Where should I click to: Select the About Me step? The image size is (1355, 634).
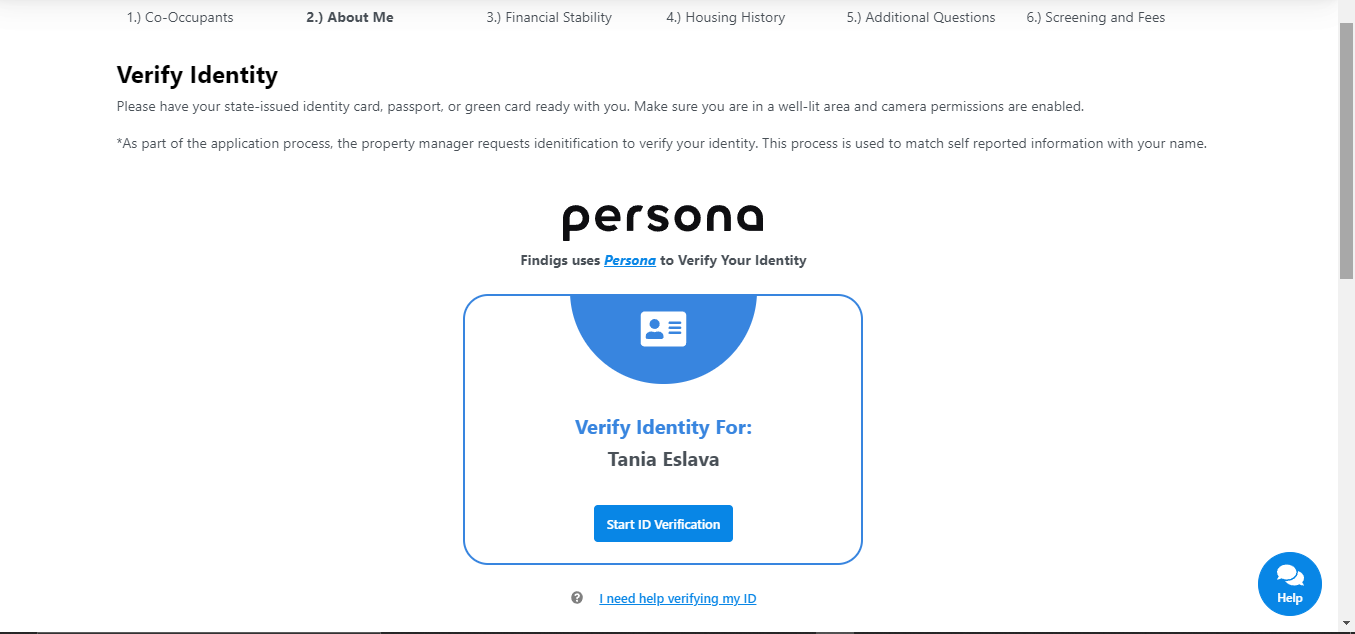350,17
